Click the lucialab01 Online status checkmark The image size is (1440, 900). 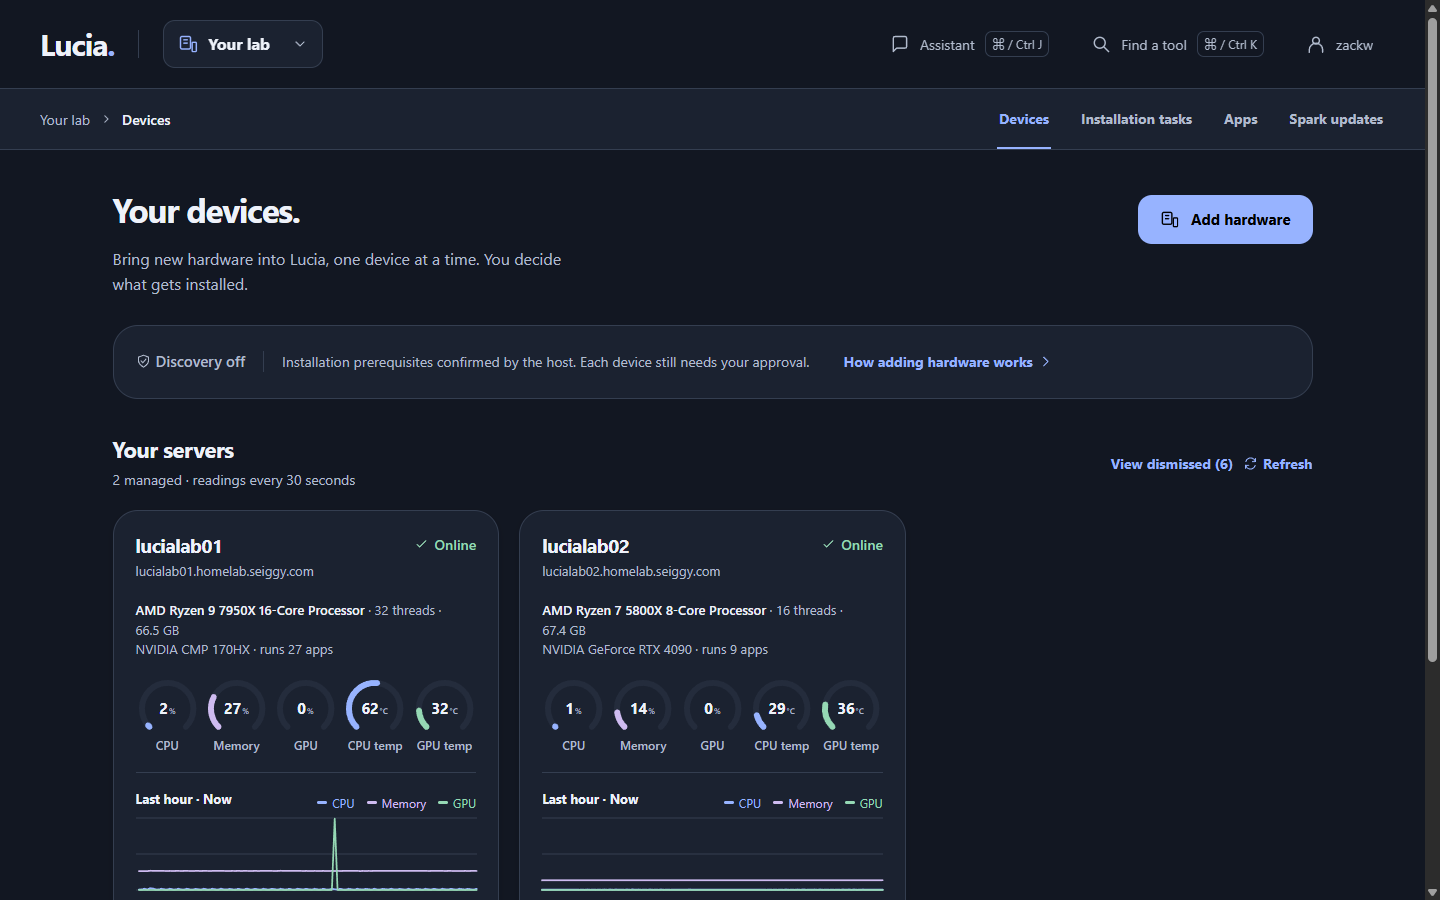(x=422, y=545)
